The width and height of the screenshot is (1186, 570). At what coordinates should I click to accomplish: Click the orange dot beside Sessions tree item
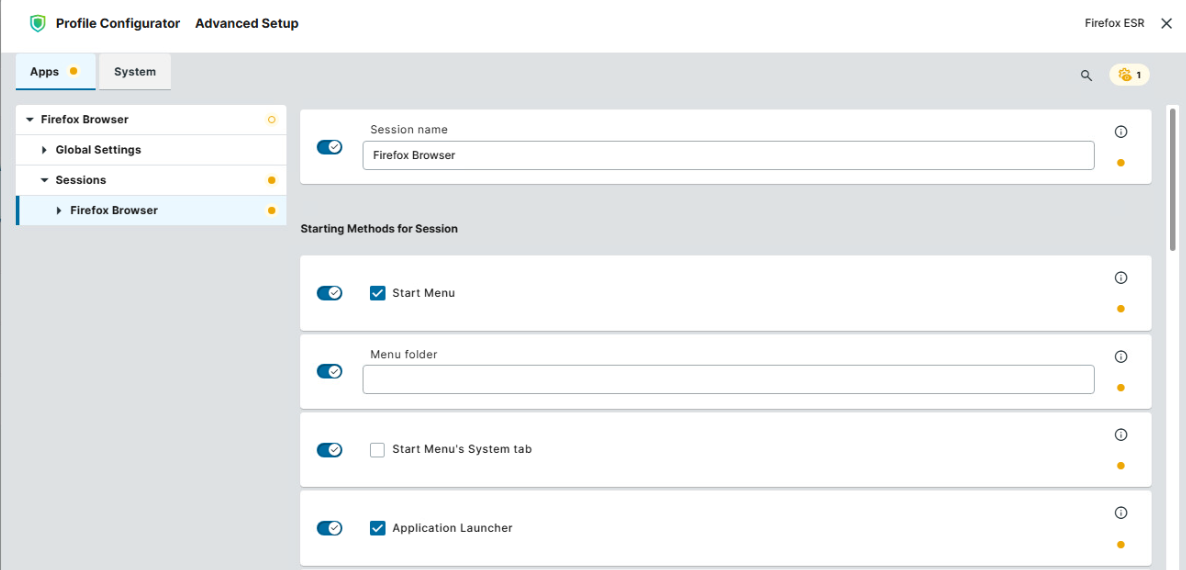[272, 180]
